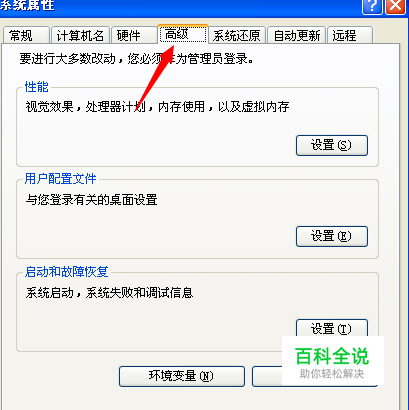The width and height of the screenshot is (409, 410).
Task: Click the 环境变量(N) button
Action: point(182,376)
